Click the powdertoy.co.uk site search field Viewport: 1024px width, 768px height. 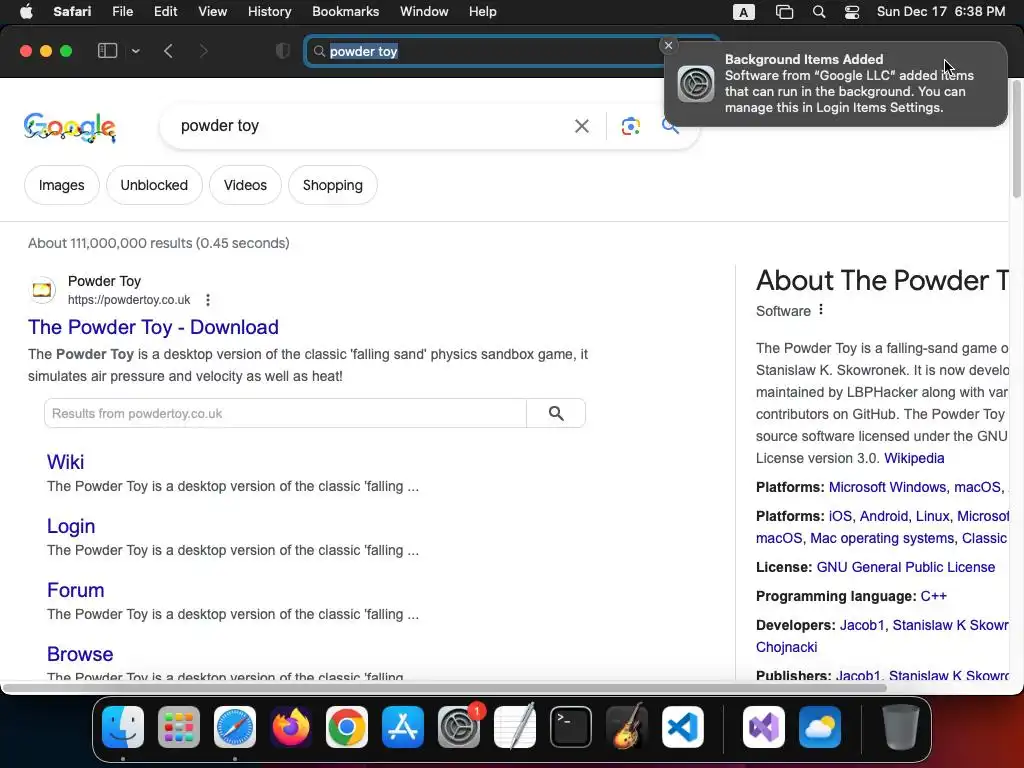coord(285,413)
